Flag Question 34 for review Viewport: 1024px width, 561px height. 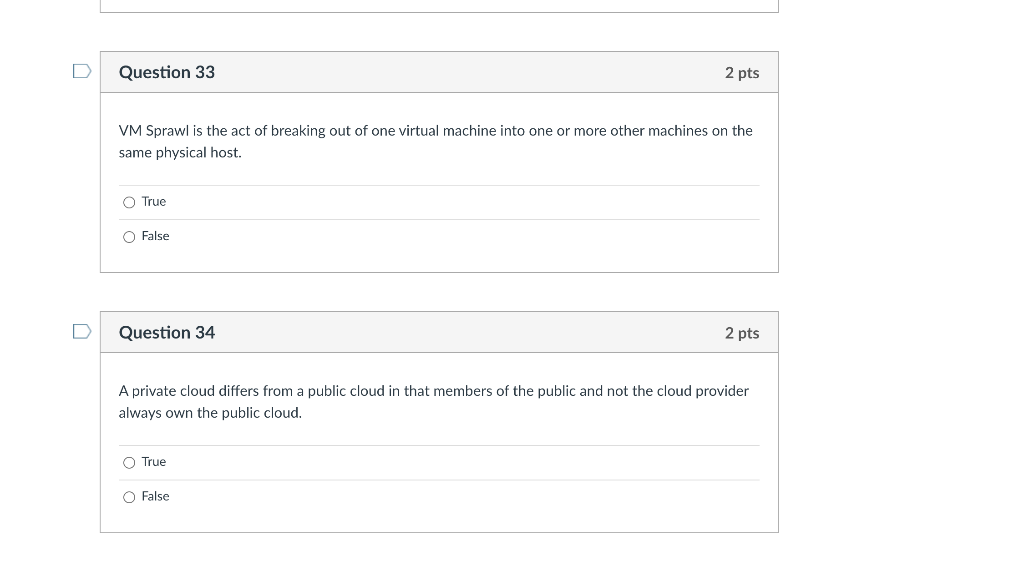tap(82, 331)
